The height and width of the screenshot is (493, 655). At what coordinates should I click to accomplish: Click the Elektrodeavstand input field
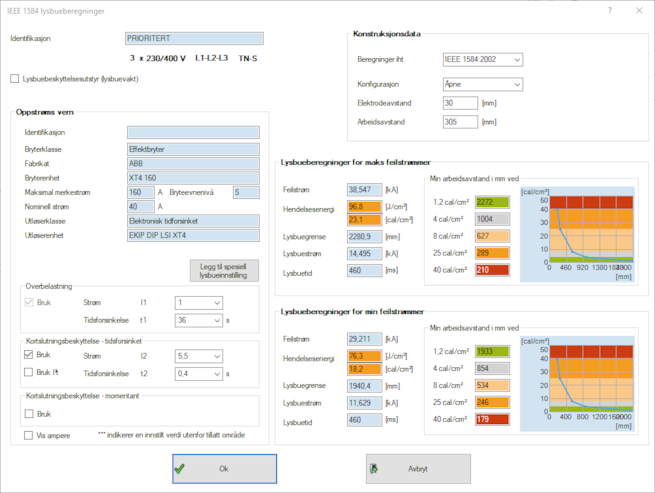[460, 103]
